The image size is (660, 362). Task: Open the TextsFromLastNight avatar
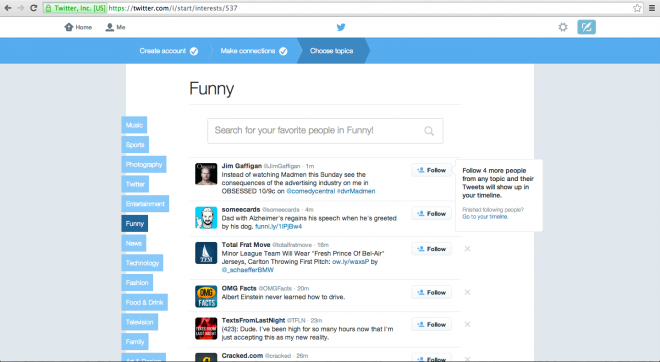(206, 328)
